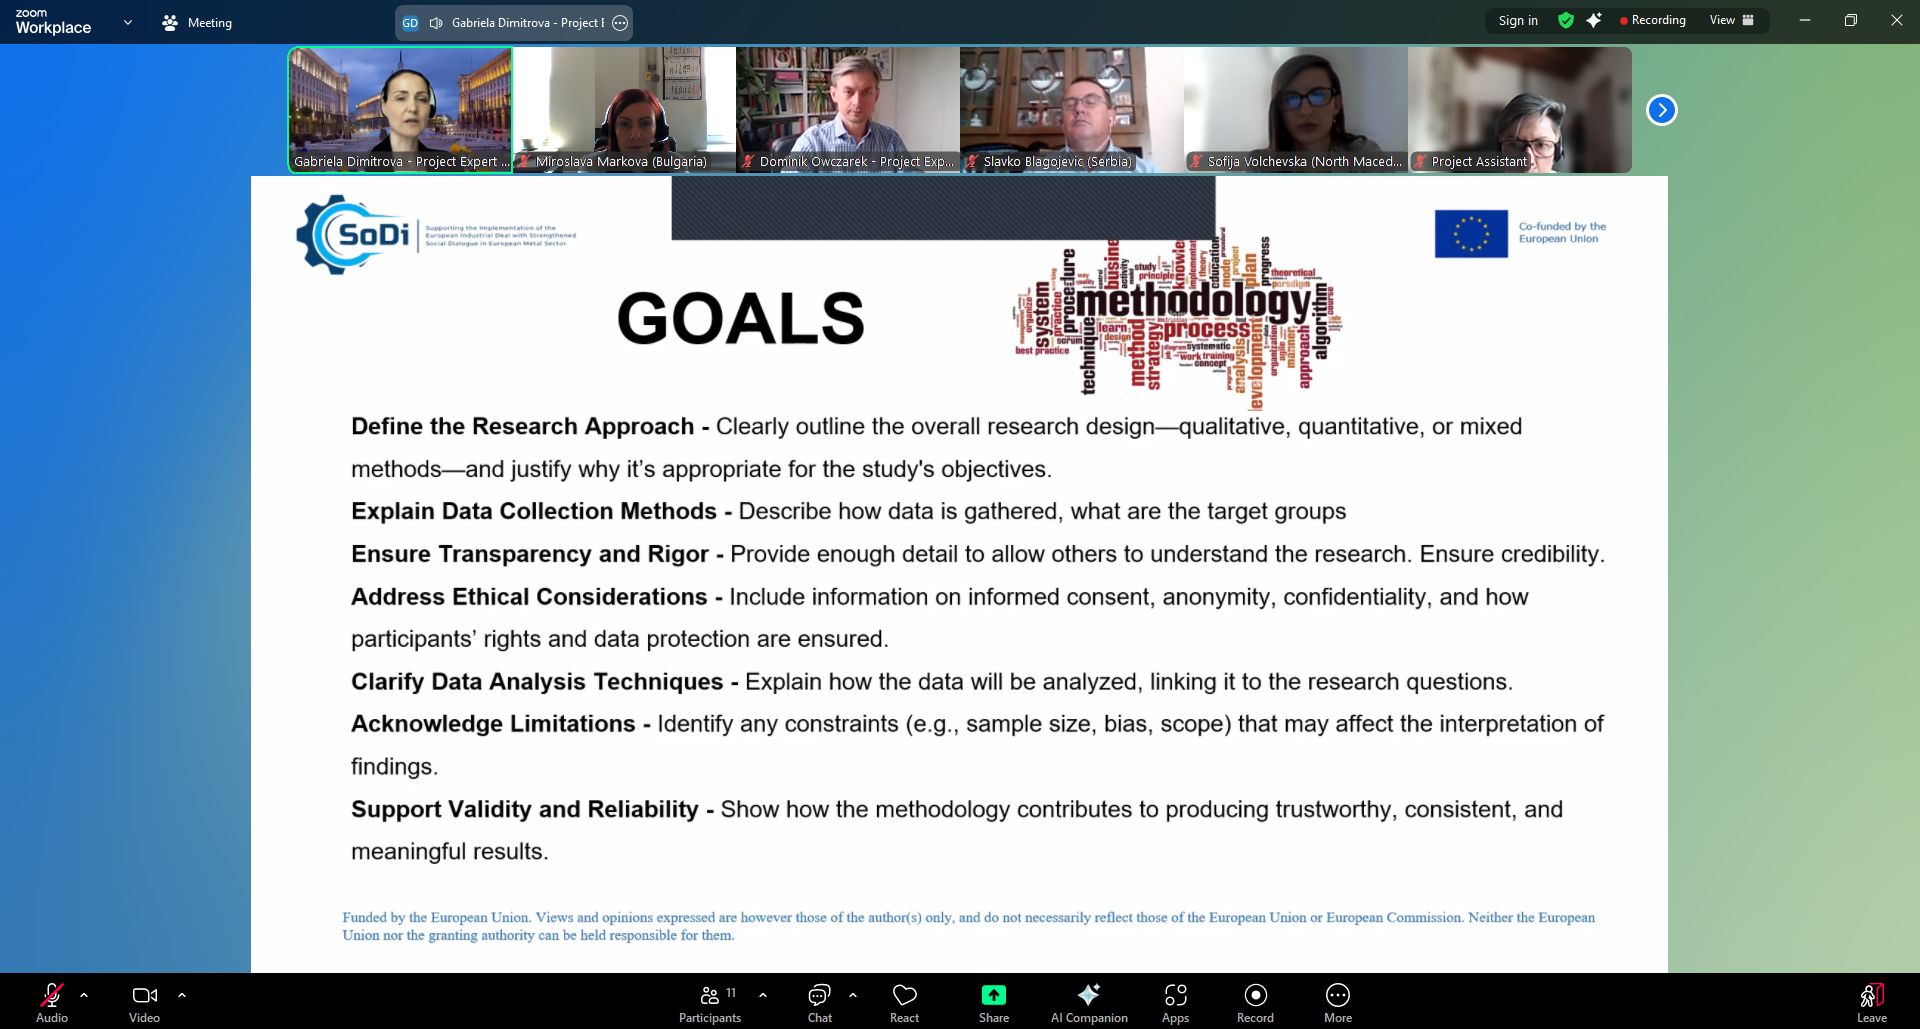Expand participants options caret
The height and width of the screenshot is (1029, 1920).
click(763, 995)
